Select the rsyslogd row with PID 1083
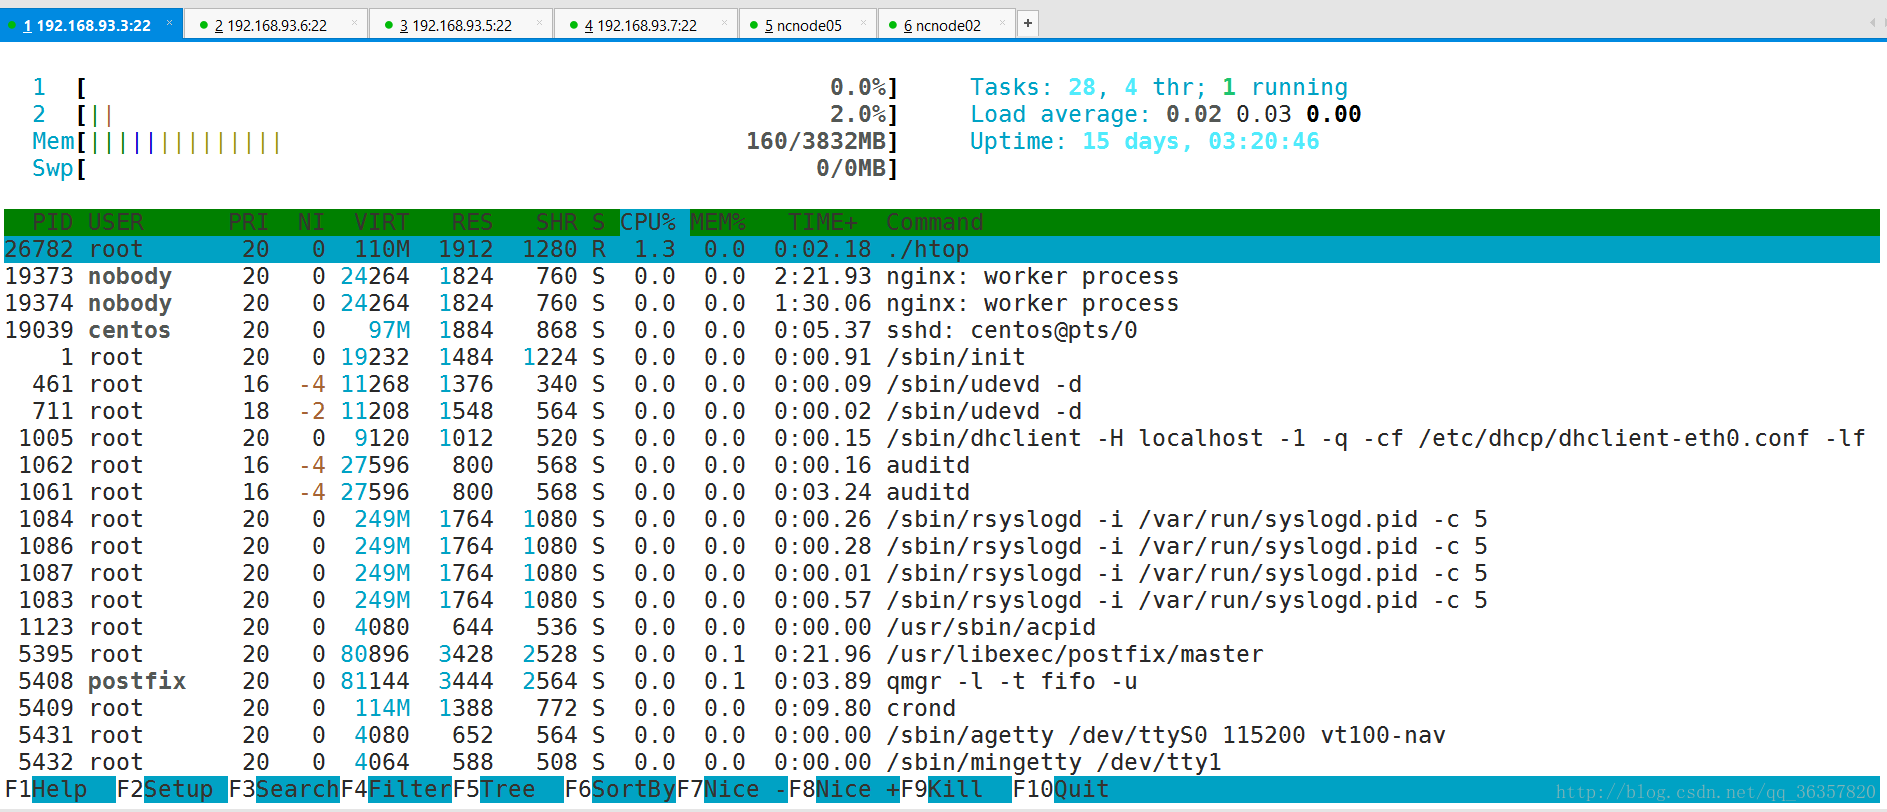The height and width of the screenshot is (812, 1887). 942,600
